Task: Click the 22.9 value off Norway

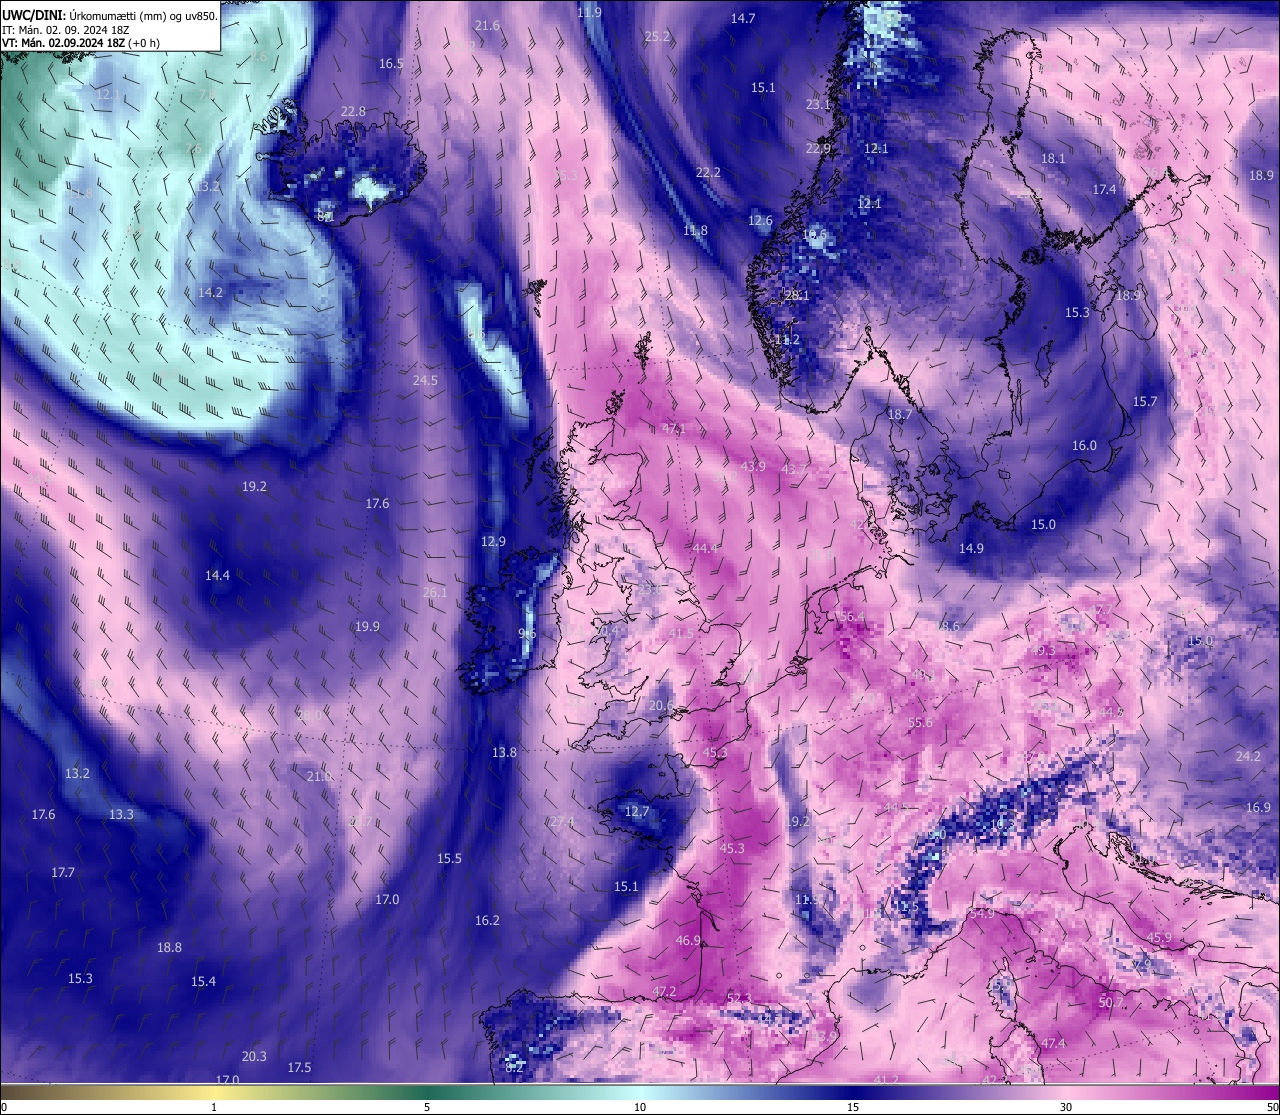Action: (x=818, y=148)
